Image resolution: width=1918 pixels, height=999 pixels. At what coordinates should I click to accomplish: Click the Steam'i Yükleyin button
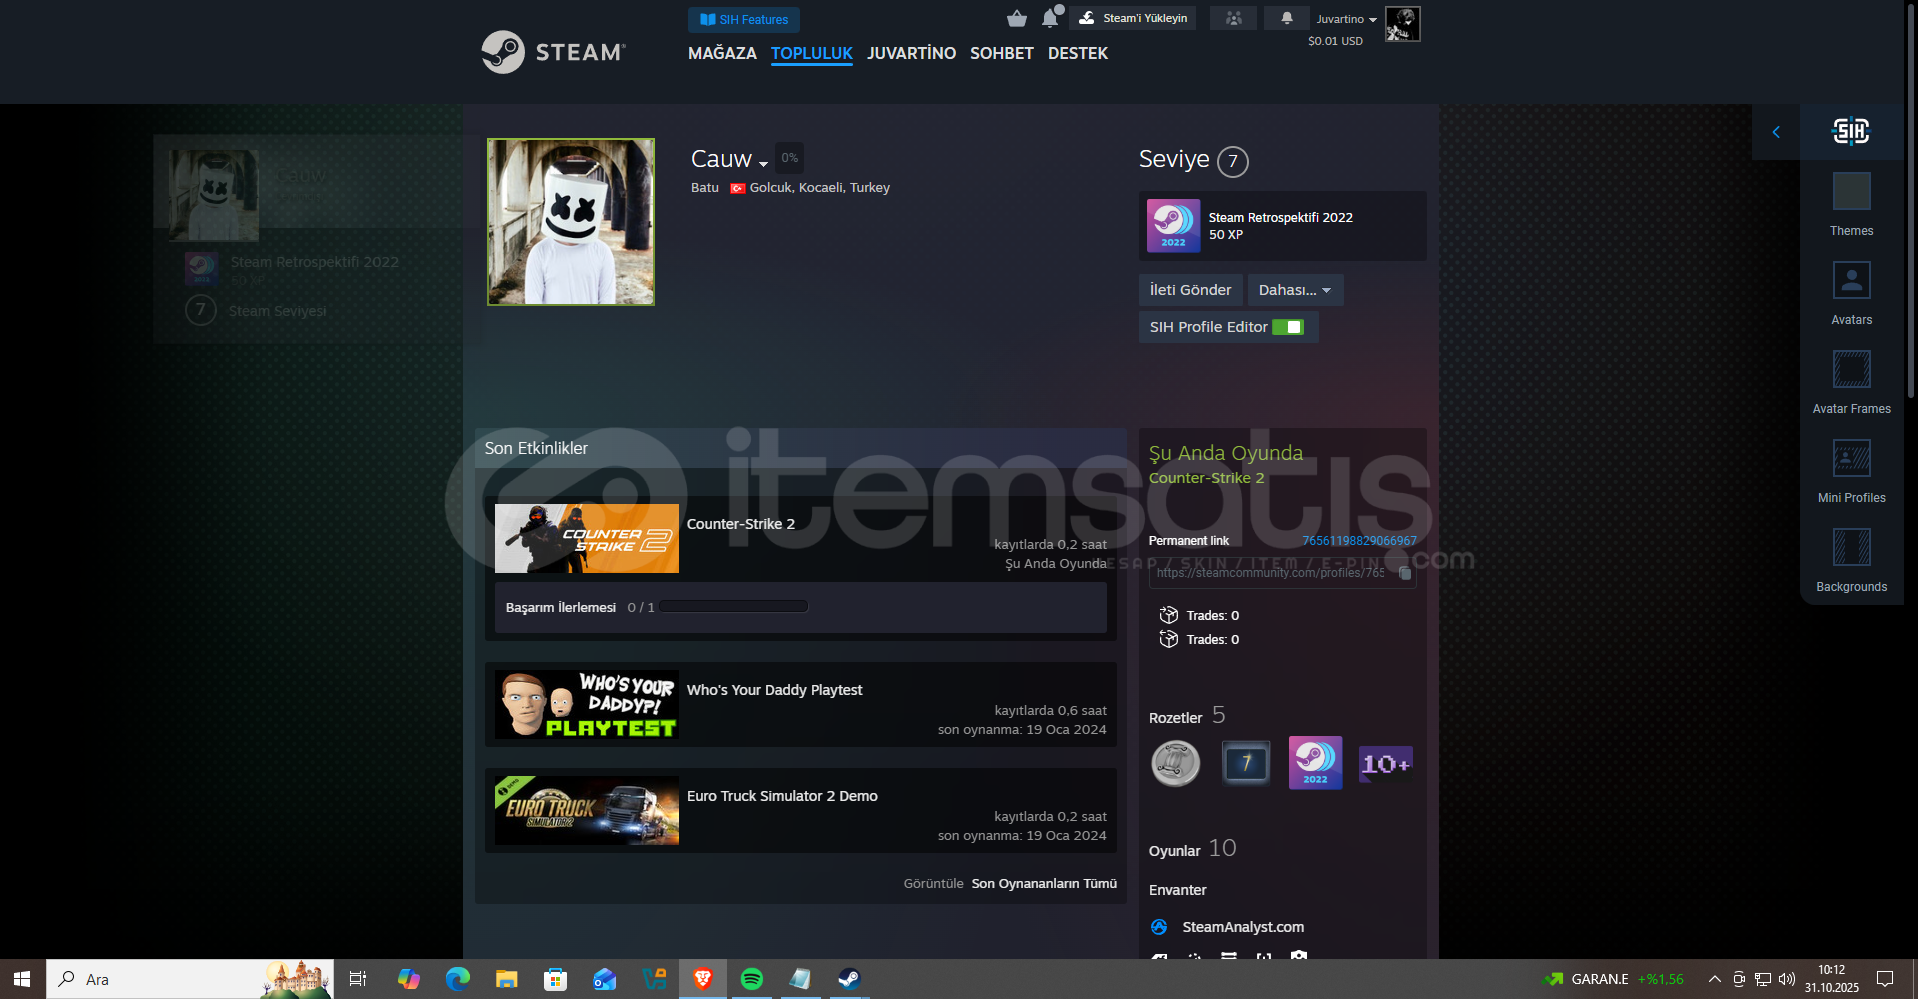[1133, 18]
